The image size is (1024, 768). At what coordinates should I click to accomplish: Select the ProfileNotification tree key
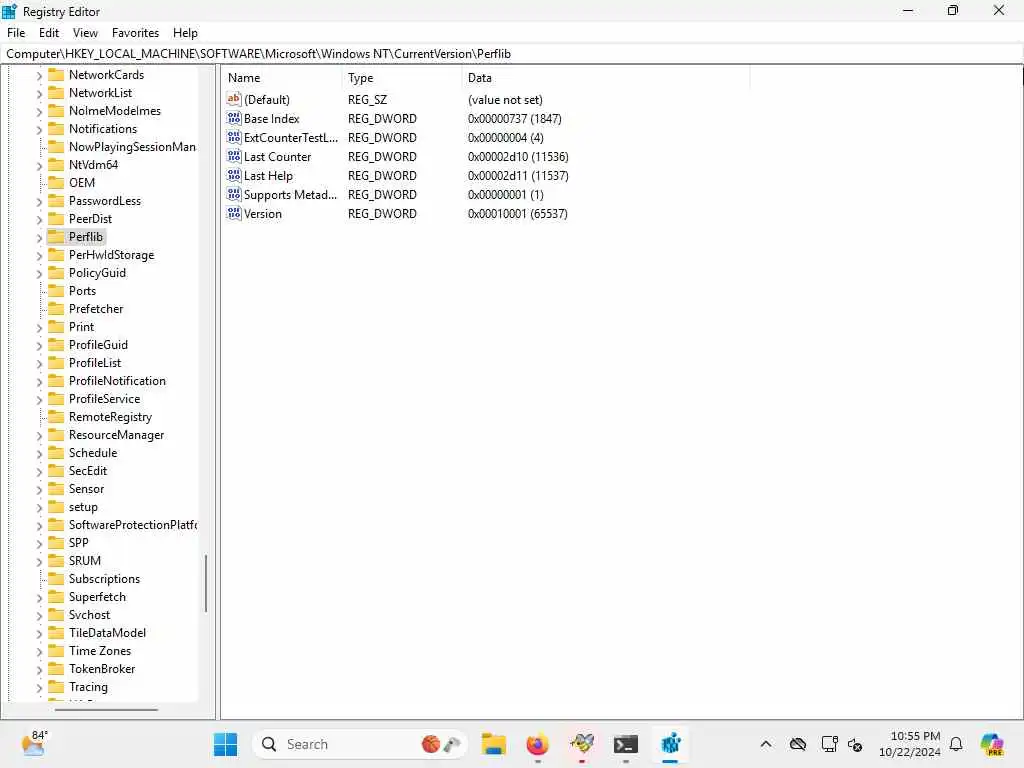pos(118,381)
